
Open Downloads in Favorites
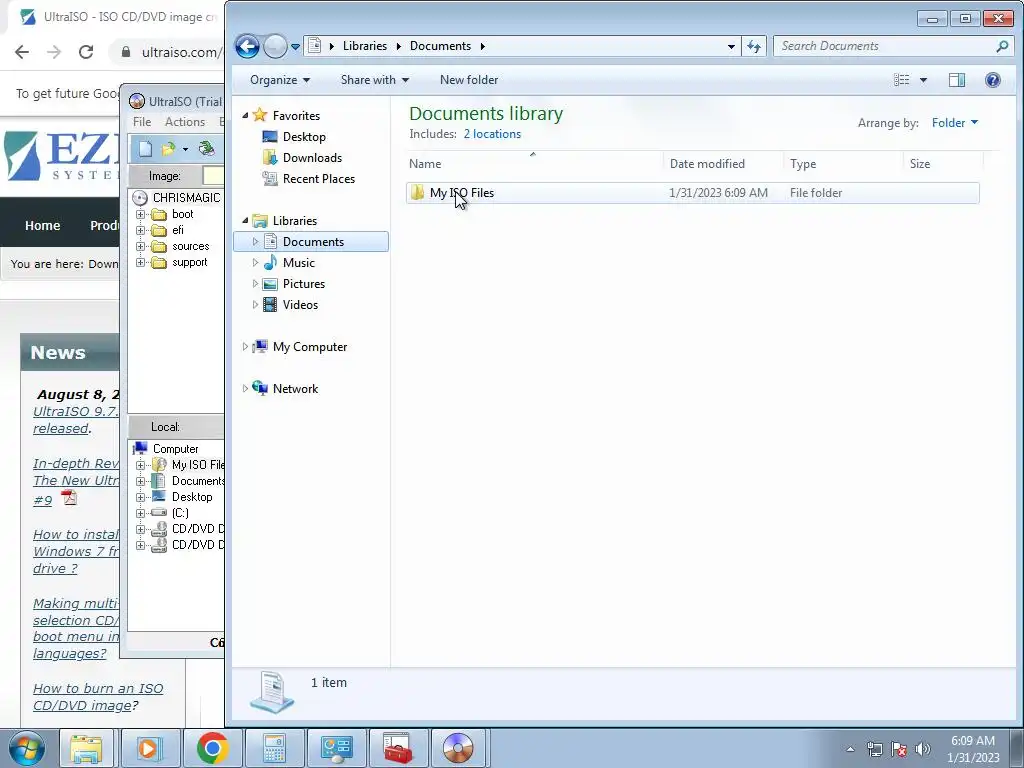312,157
